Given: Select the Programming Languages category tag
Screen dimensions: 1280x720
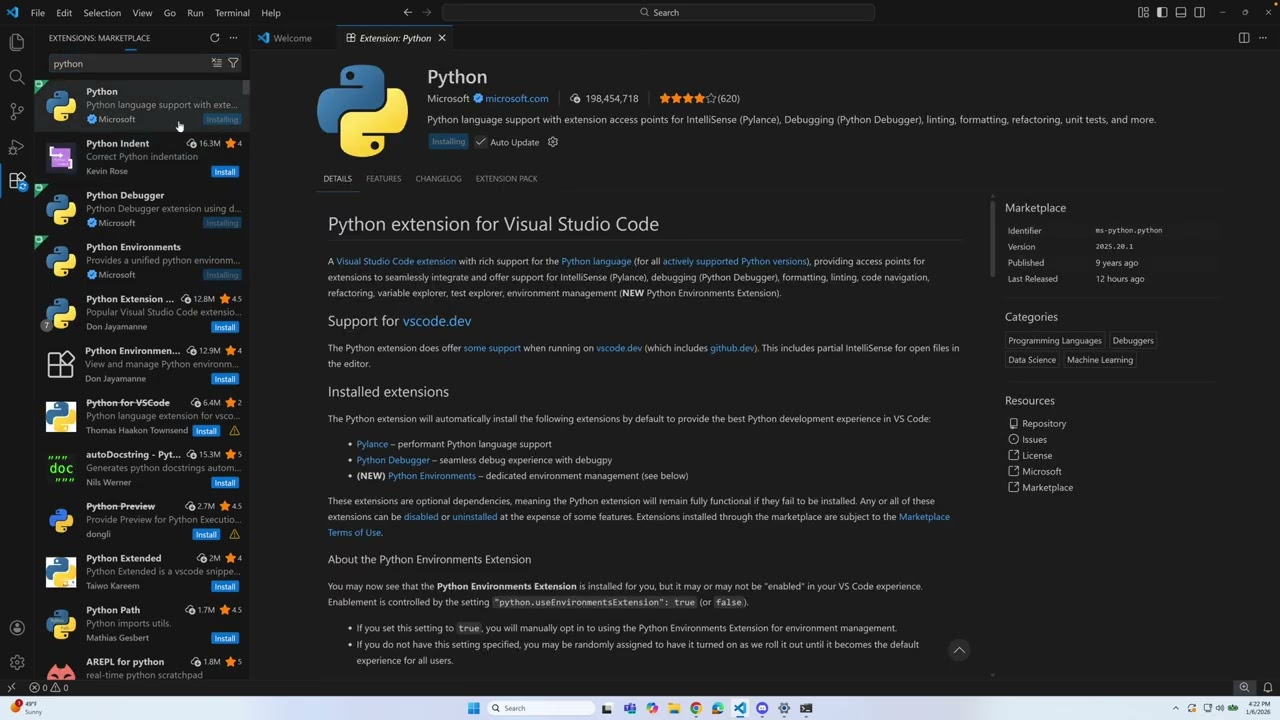Looking at the screenshot, I should [1054, 340].
